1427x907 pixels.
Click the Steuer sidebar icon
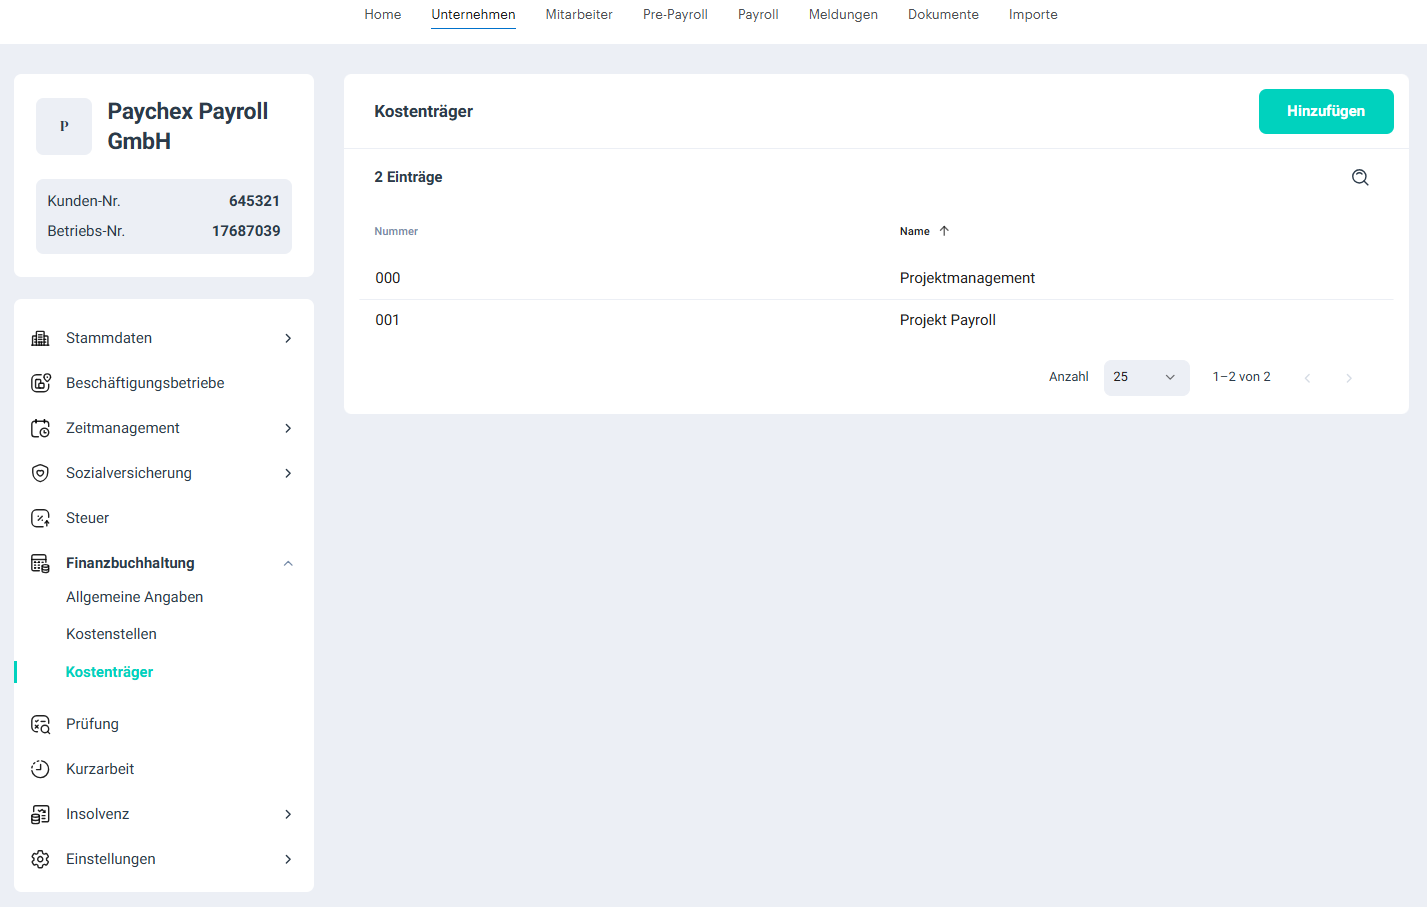[x=40, y=518]
